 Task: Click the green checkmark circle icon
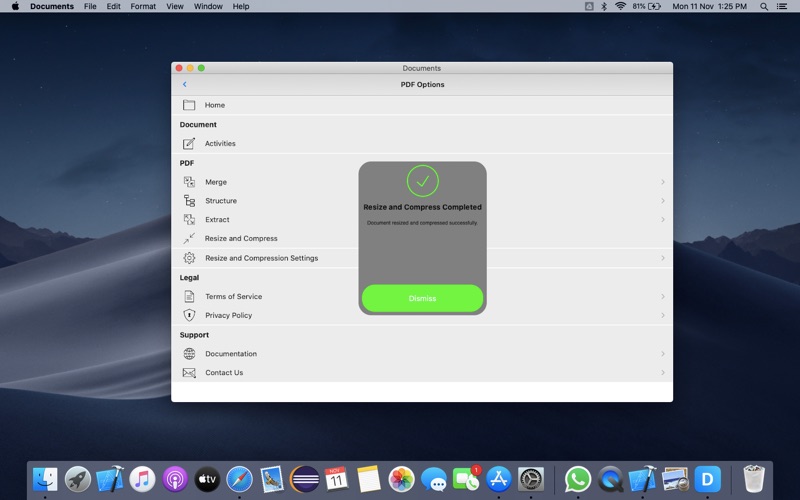[x=422, y=181]
